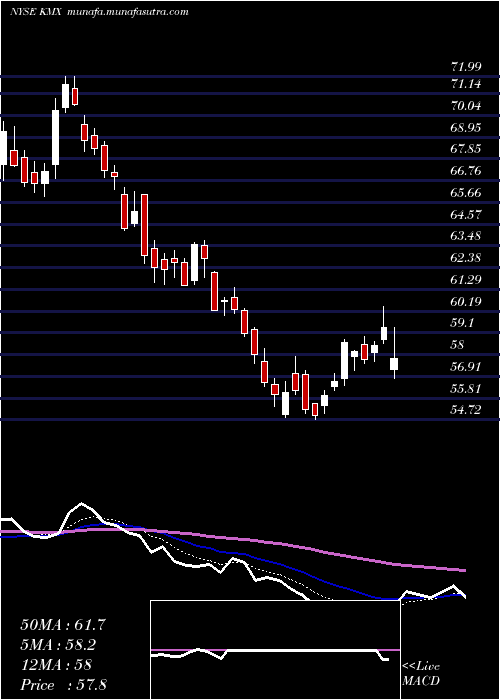Select the 65.66 price level label

pos(467,193)
